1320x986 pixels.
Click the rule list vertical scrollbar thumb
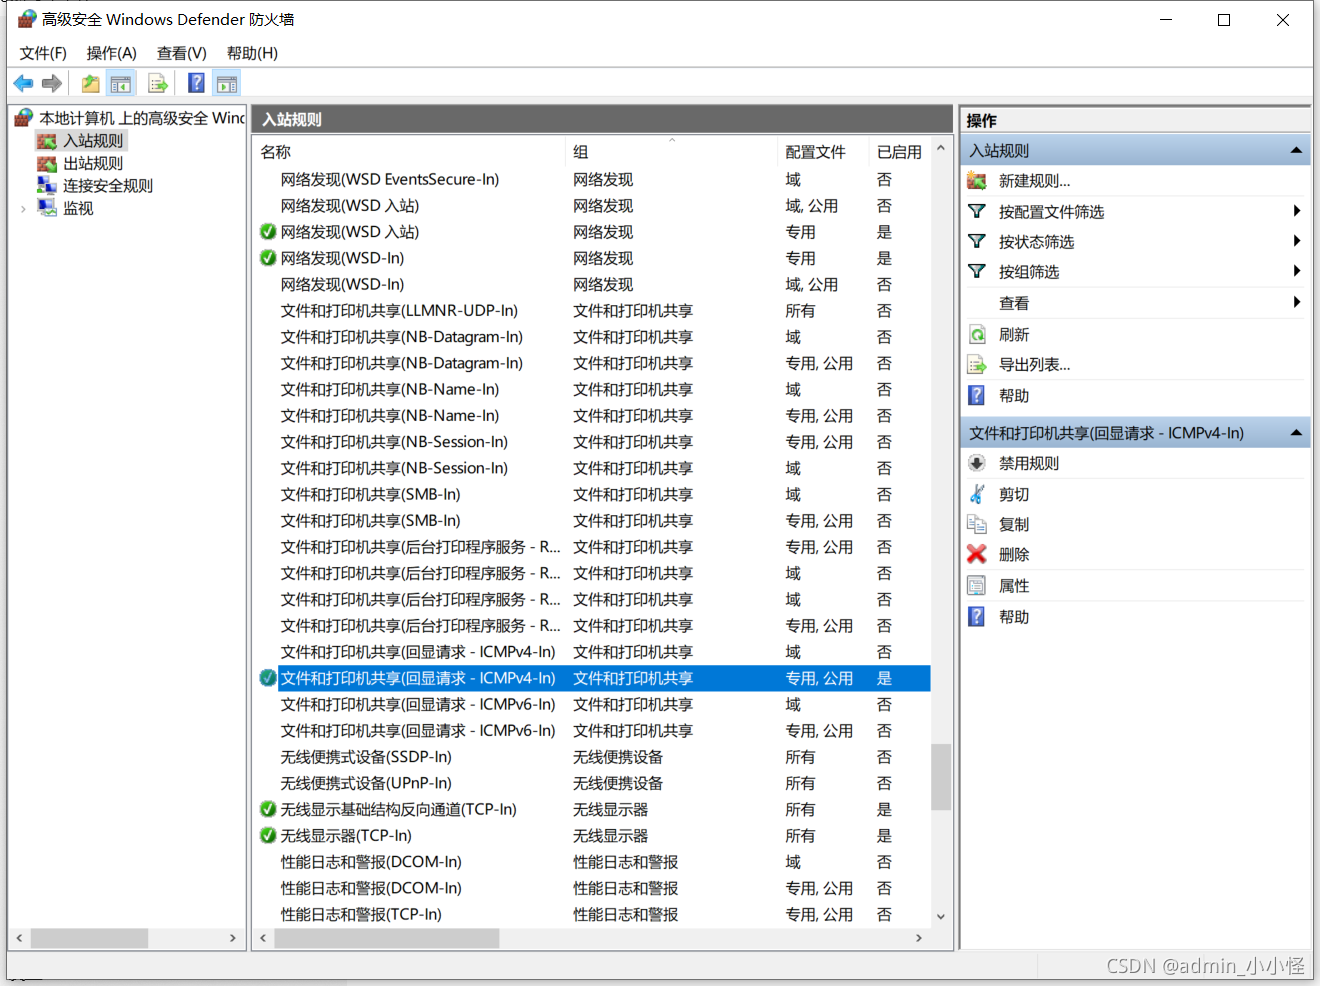coord(940,776)
